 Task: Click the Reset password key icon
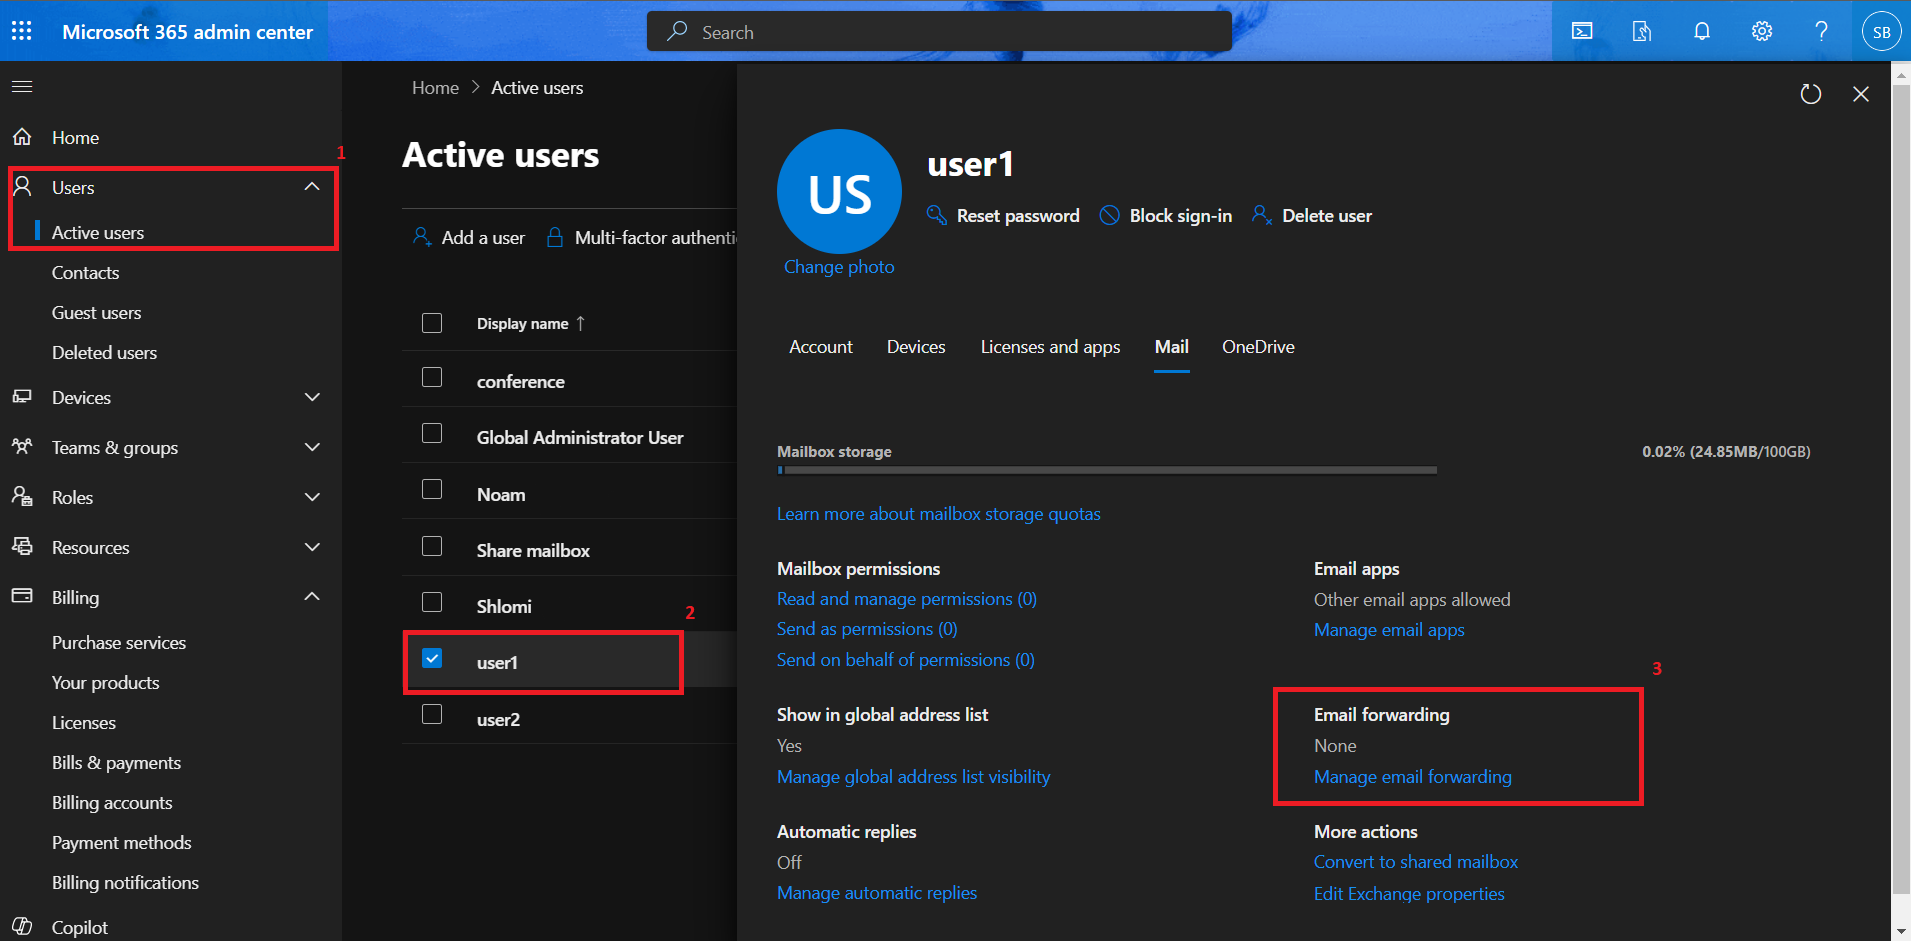937,215
